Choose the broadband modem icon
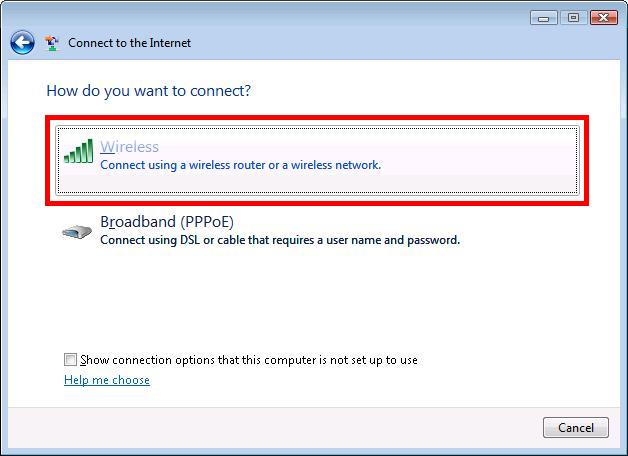 77,232
